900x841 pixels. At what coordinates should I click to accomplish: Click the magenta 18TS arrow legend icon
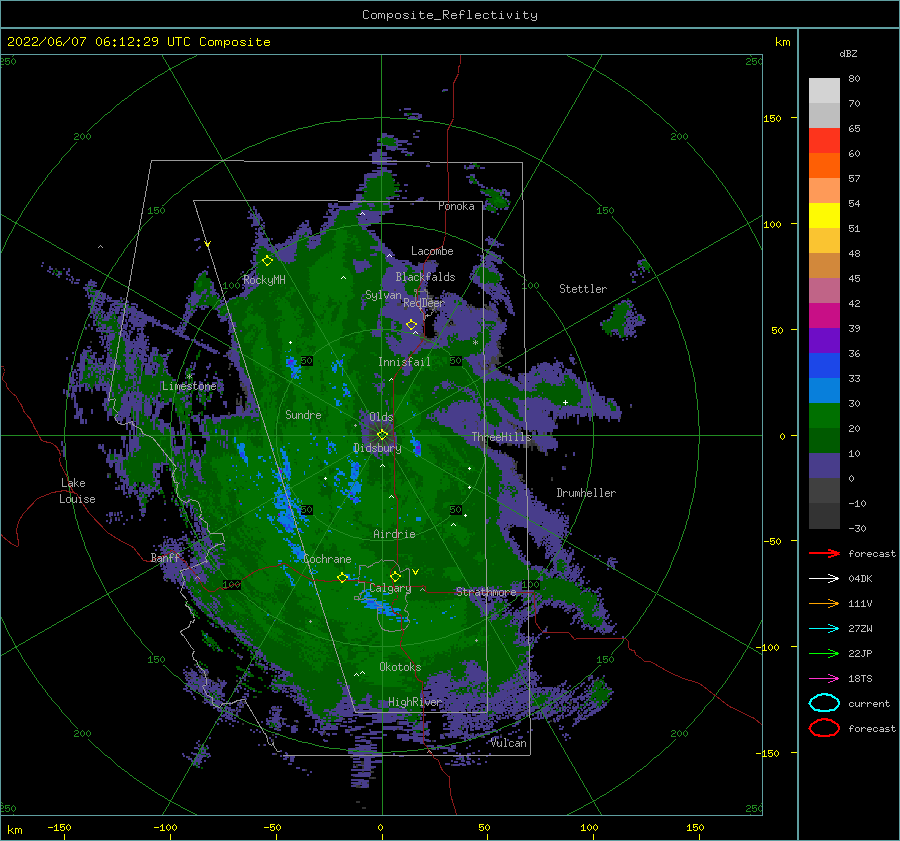[824, 679]
